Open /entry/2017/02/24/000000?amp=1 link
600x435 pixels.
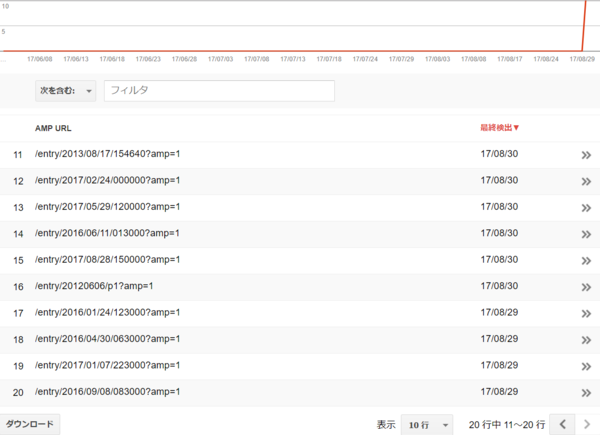[108, 180]
